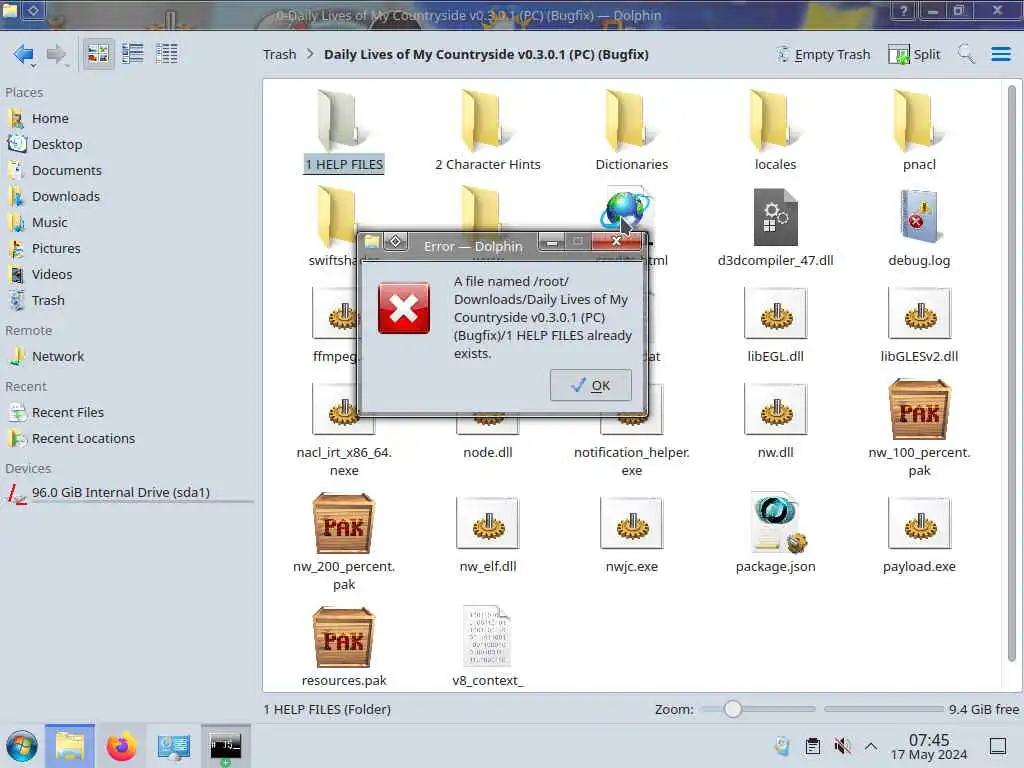1024x768 pixels.
Task: Select the libGLESv2.dll file
Action: 919,323
